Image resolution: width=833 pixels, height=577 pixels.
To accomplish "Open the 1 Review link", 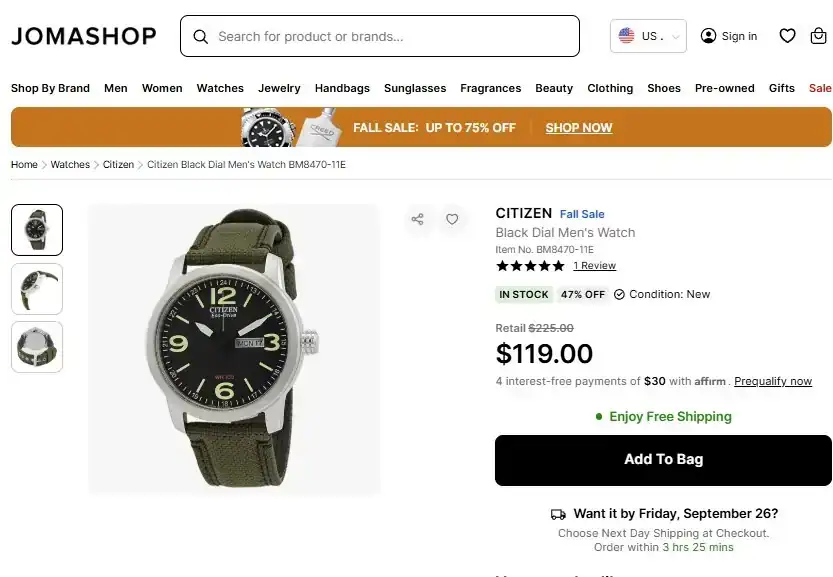I will 594,266.
